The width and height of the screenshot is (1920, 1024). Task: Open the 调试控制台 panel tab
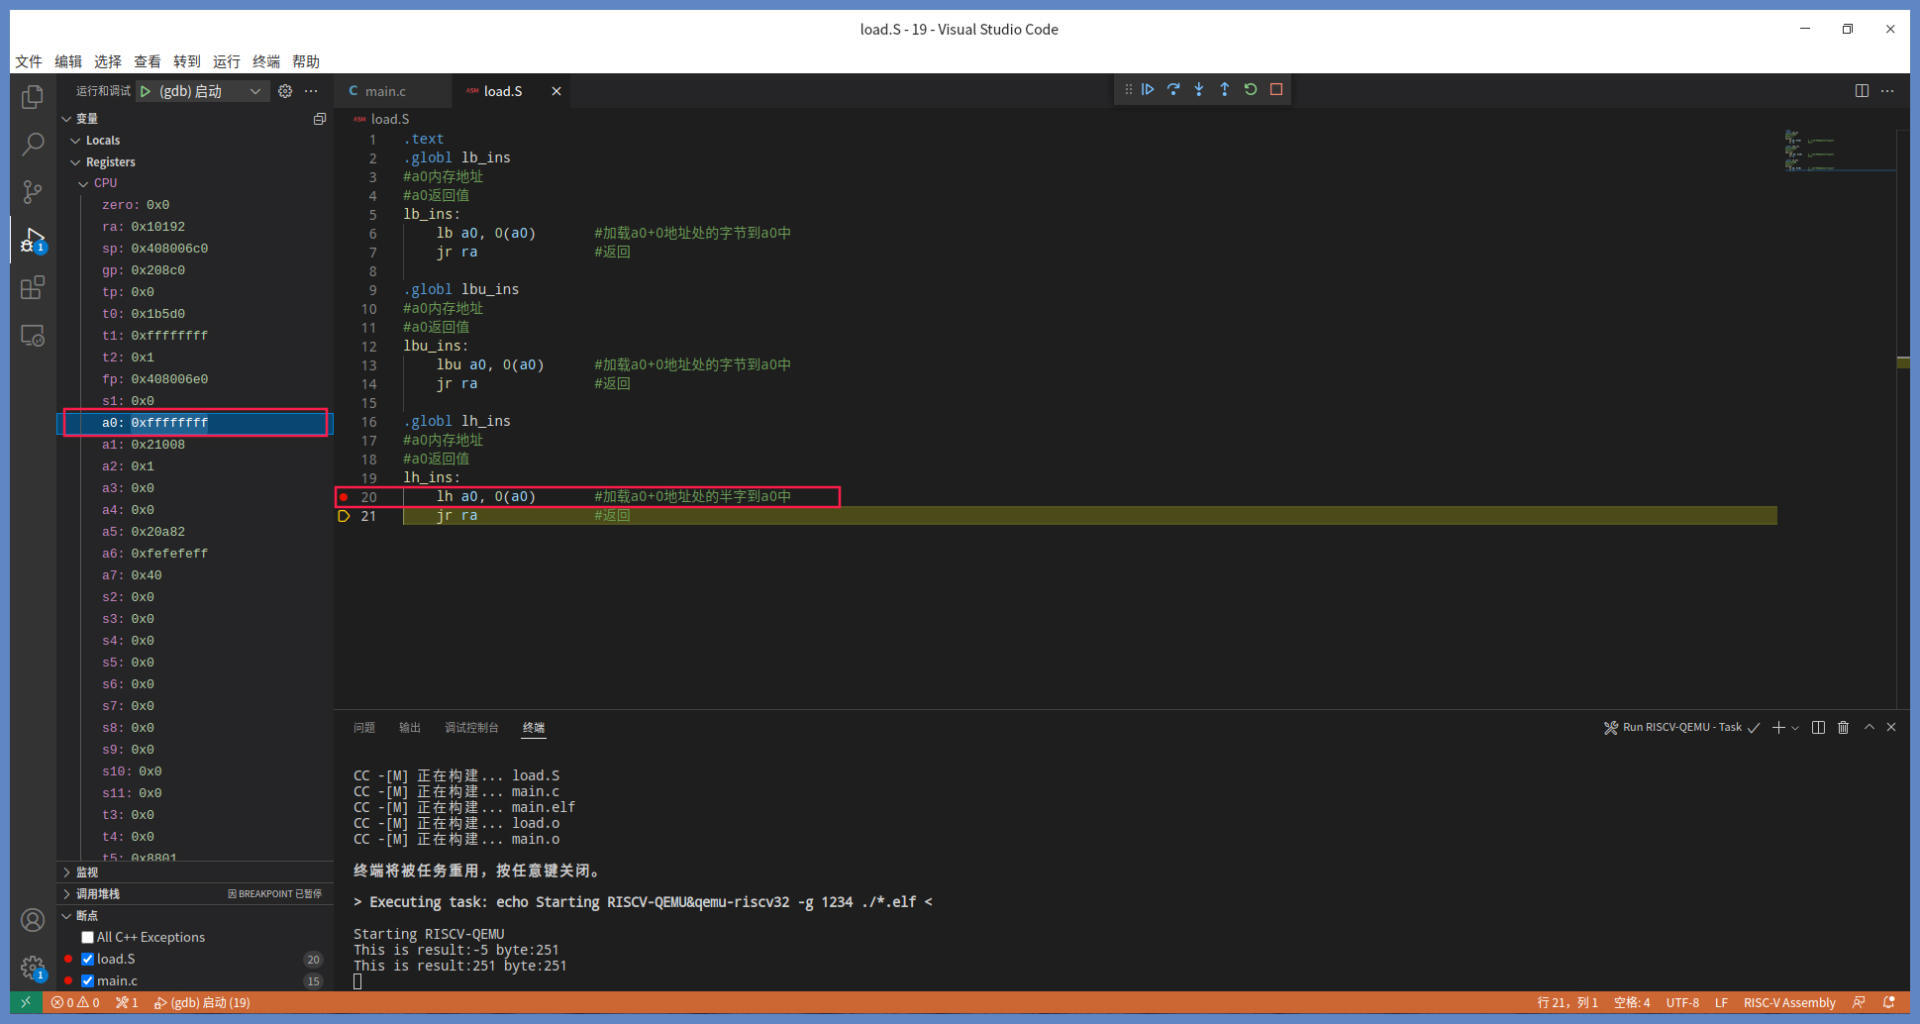point(471,728)
